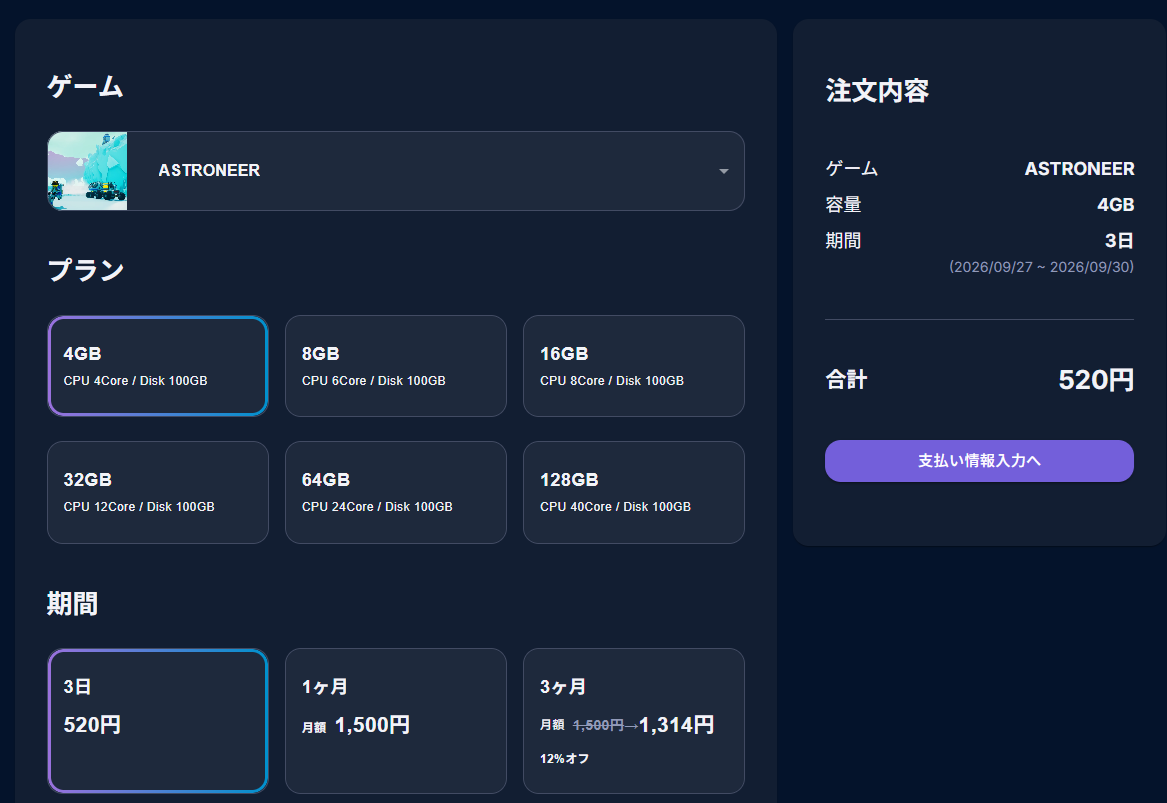Click the 注文内容 heading
Viewport: 1167px width, 803px height.
click(877, 91)
